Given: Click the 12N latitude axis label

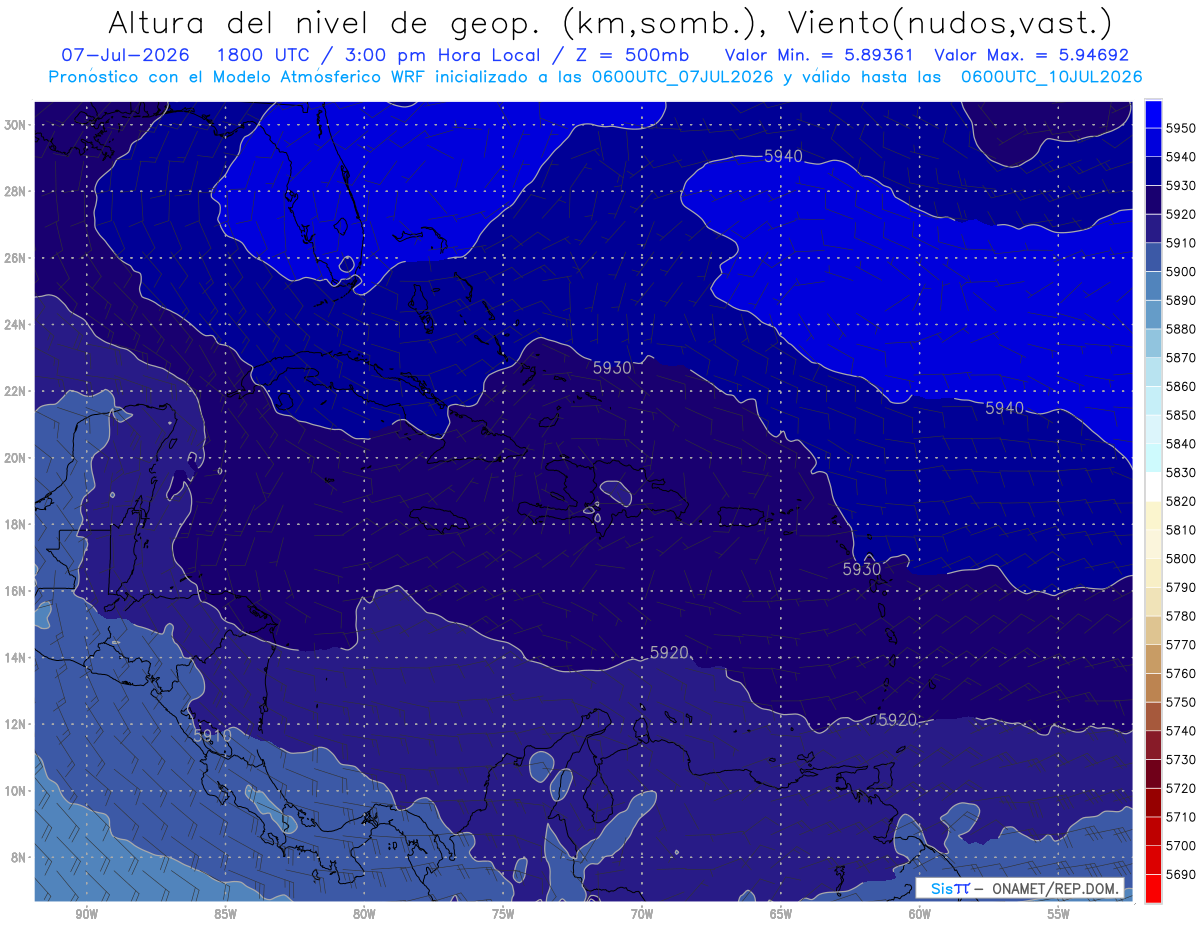Looking at the screenshot, I should 15,724.
